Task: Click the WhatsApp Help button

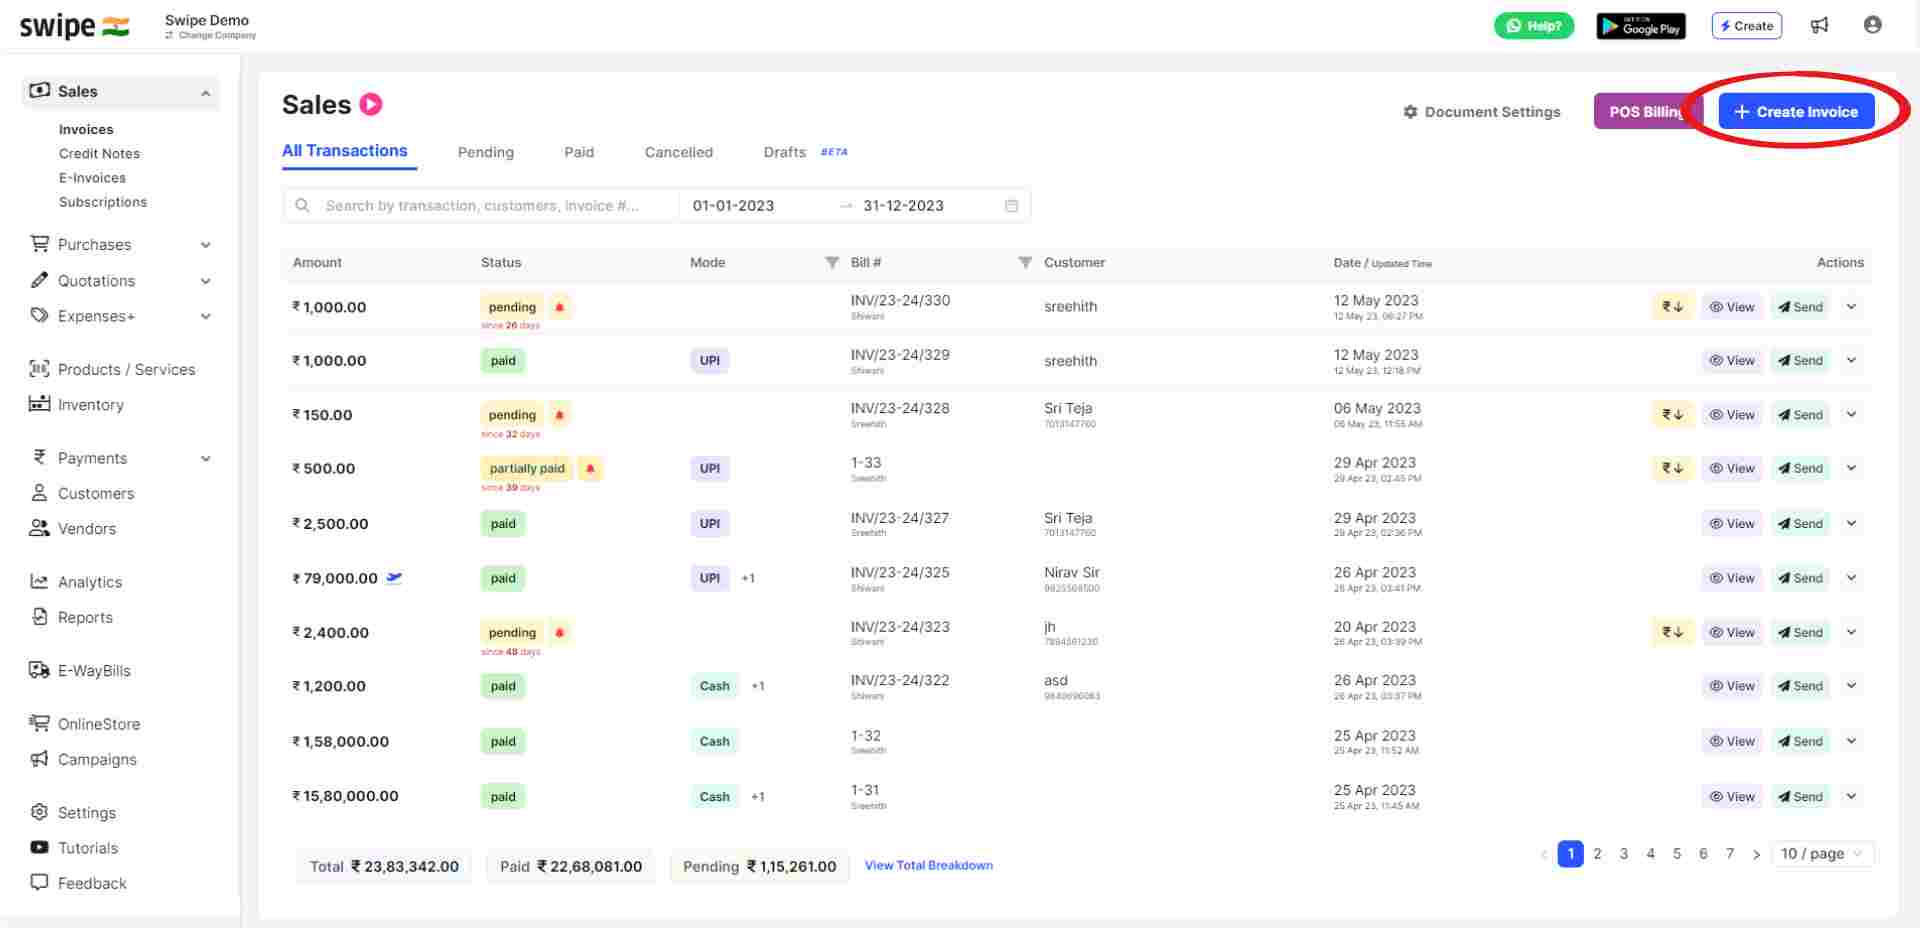Action: 1534,26
